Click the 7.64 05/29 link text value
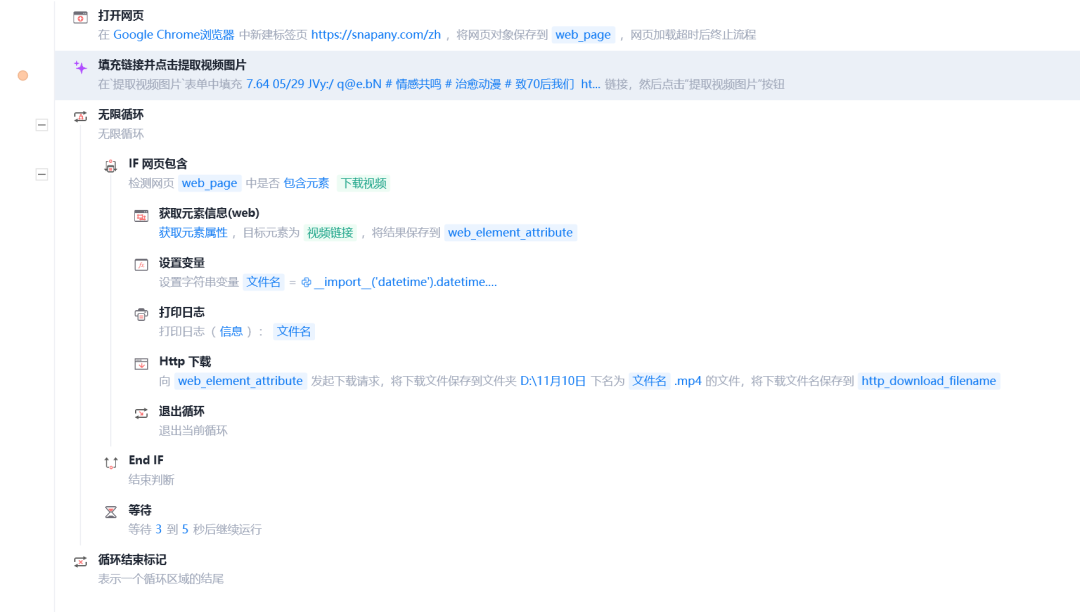Image resolution: width=1080 pixels, height=612 pixels. [x=422, y=84]
